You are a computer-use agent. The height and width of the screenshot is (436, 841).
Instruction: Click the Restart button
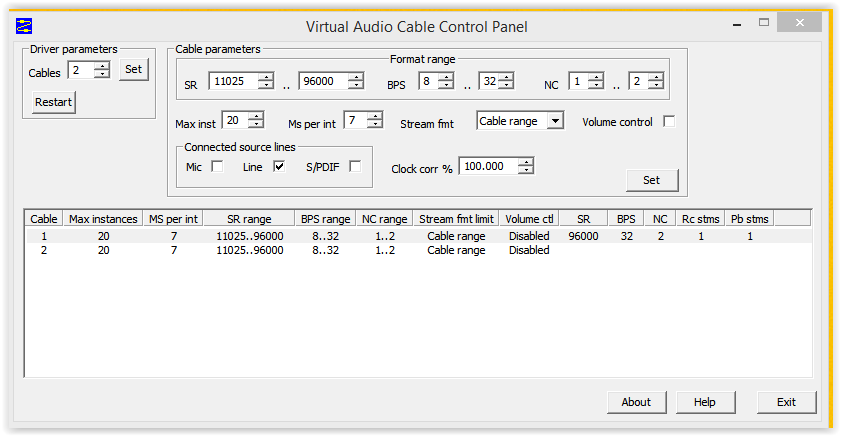(54, 102)
